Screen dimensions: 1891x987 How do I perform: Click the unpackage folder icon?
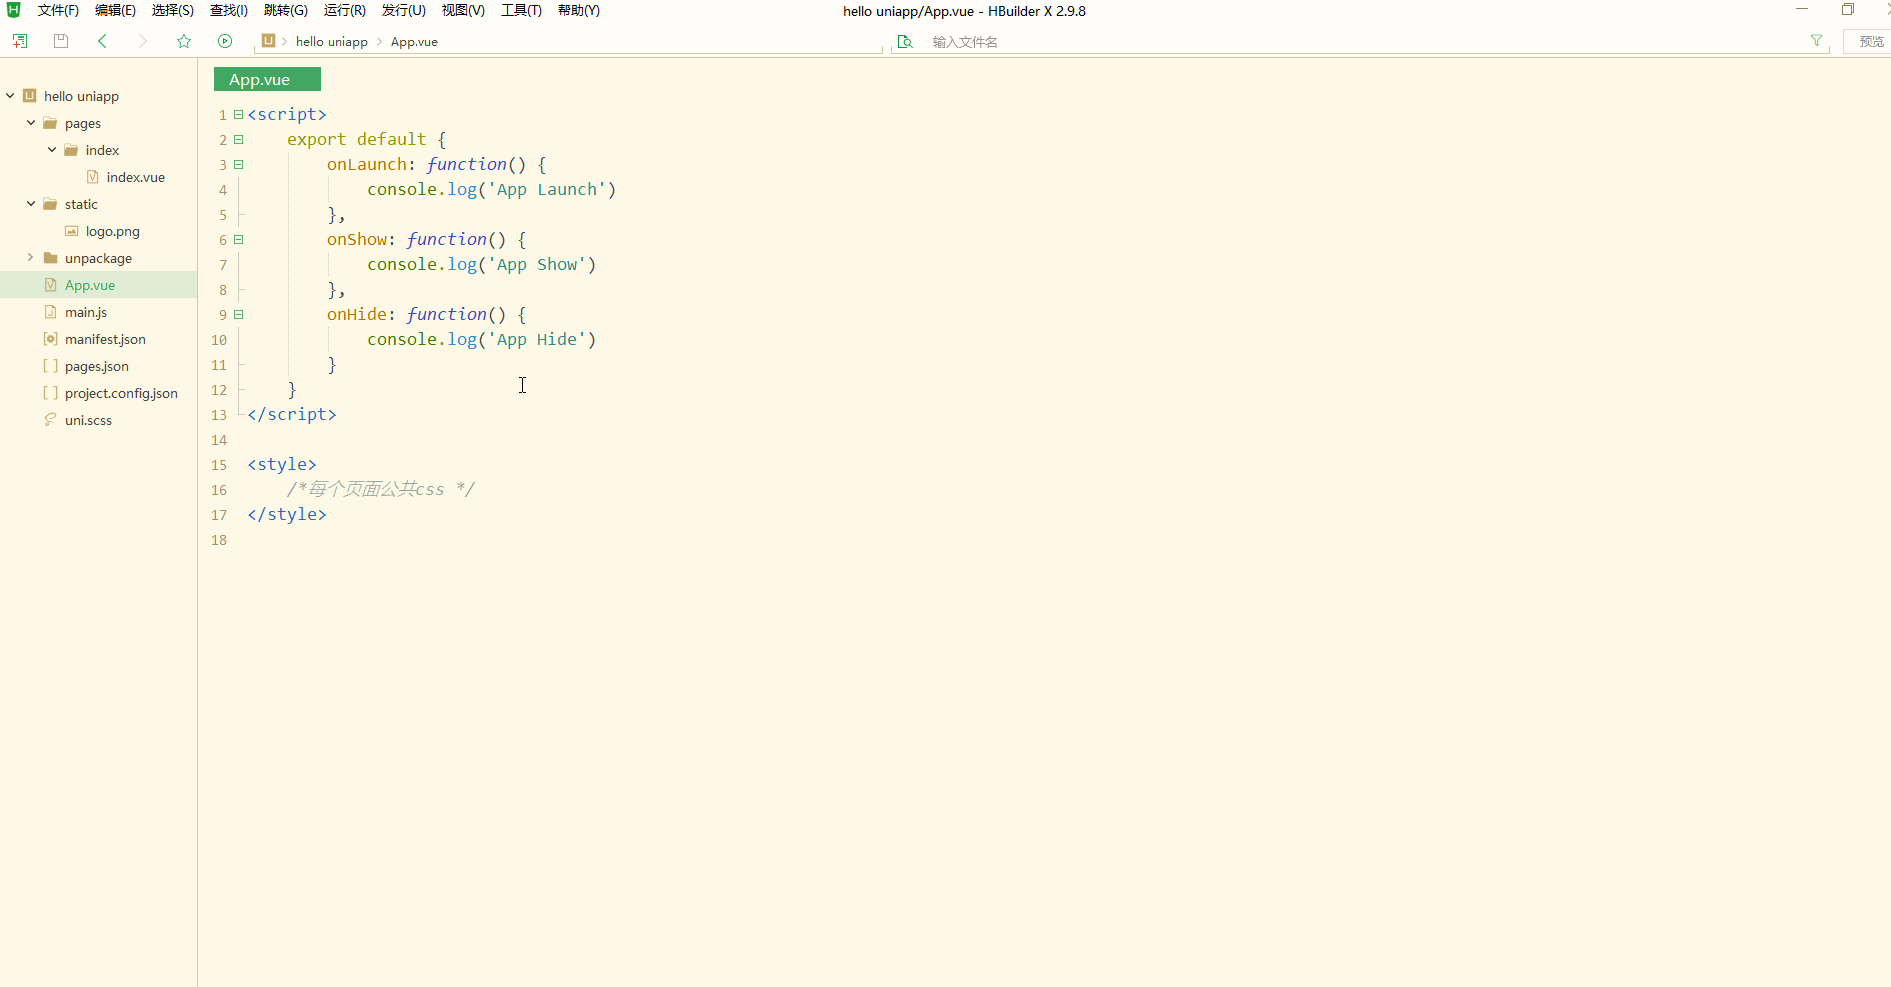(50, 258)
